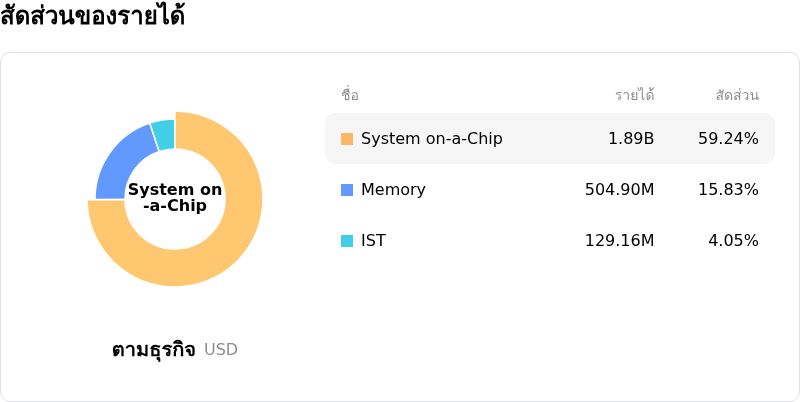Image resolution: width=800 pixels, height=402 pixels.
Task: Click the orange System on-a-Chip legend square
Action: pyautogui.click(x=347, y=139)
